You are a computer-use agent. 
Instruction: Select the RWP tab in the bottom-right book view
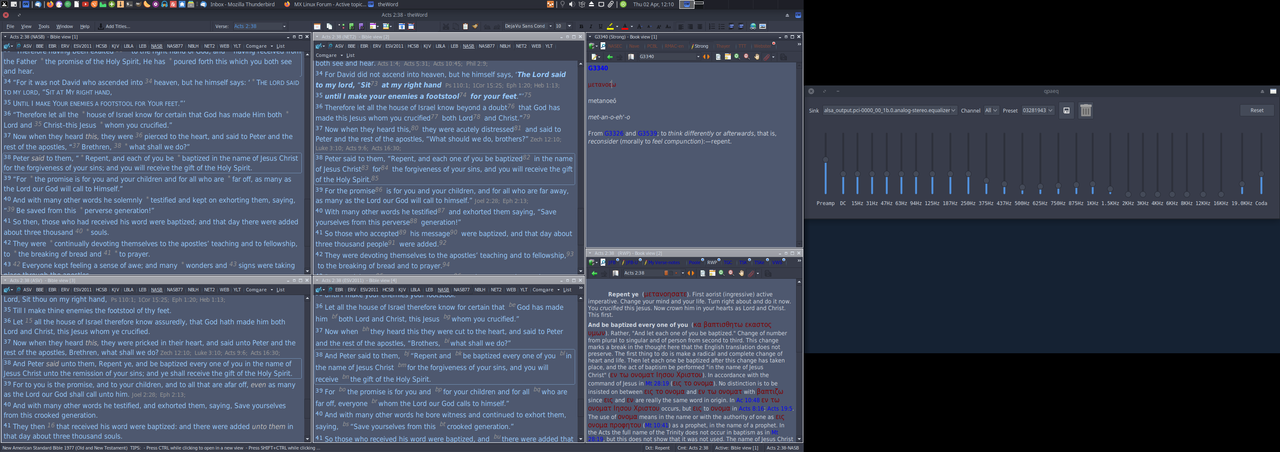(712, 262)
